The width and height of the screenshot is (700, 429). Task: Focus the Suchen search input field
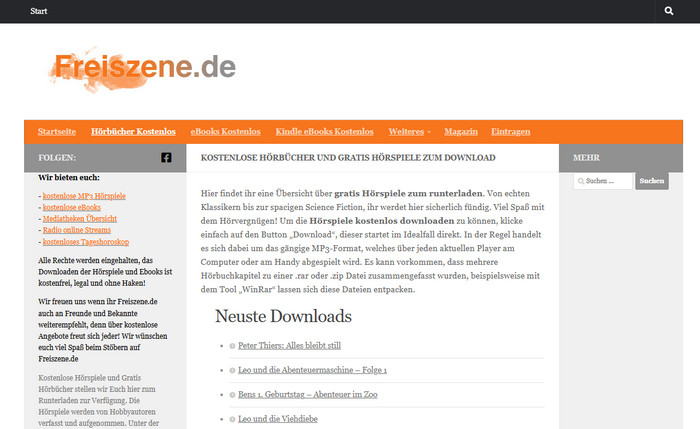pos(603,181)
